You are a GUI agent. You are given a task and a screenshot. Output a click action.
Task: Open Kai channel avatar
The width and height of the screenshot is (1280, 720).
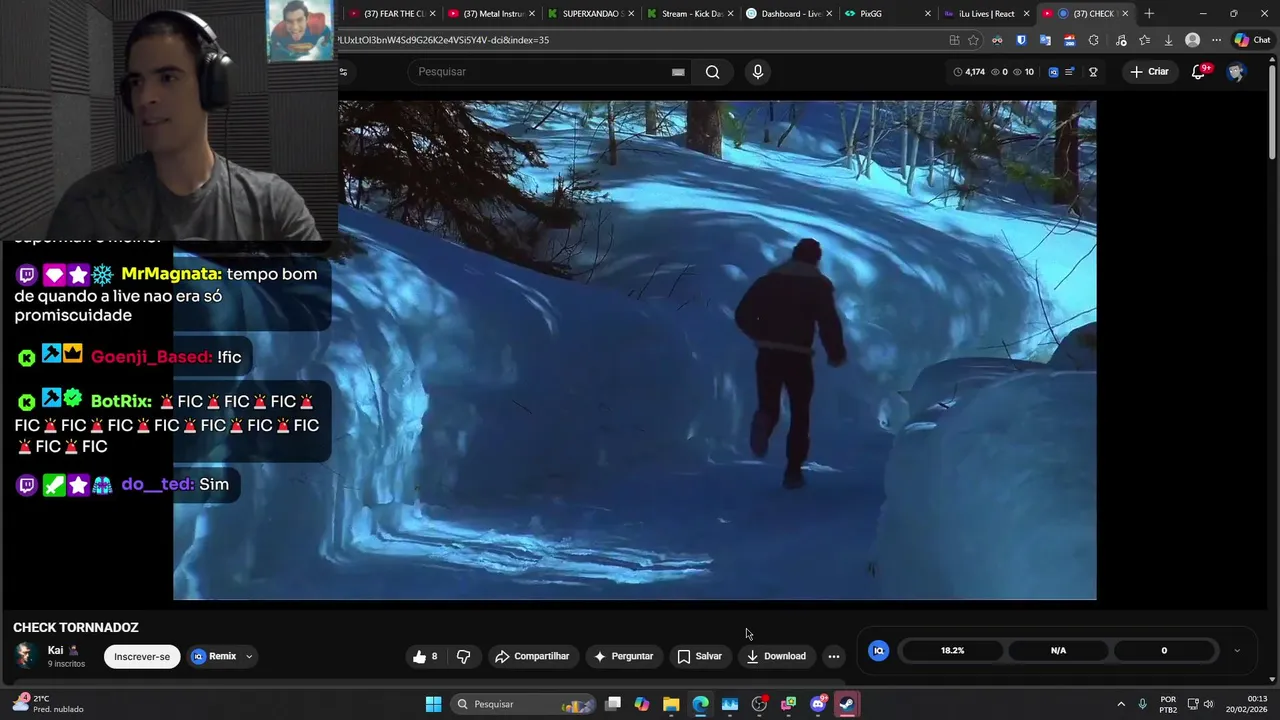point(25,655)
